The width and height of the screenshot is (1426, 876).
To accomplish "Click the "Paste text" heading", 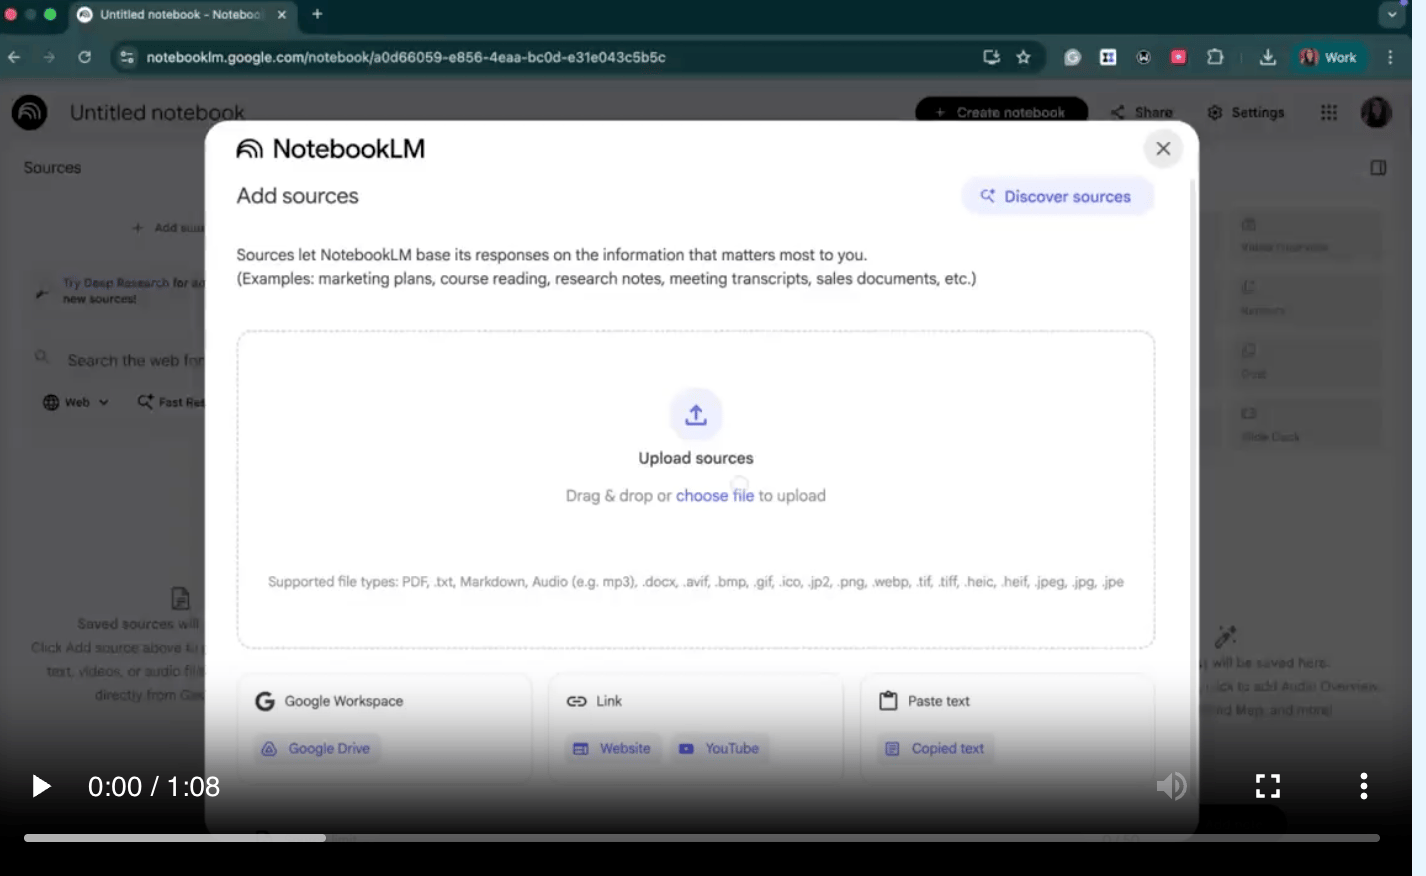I will (x=939, y=701).
